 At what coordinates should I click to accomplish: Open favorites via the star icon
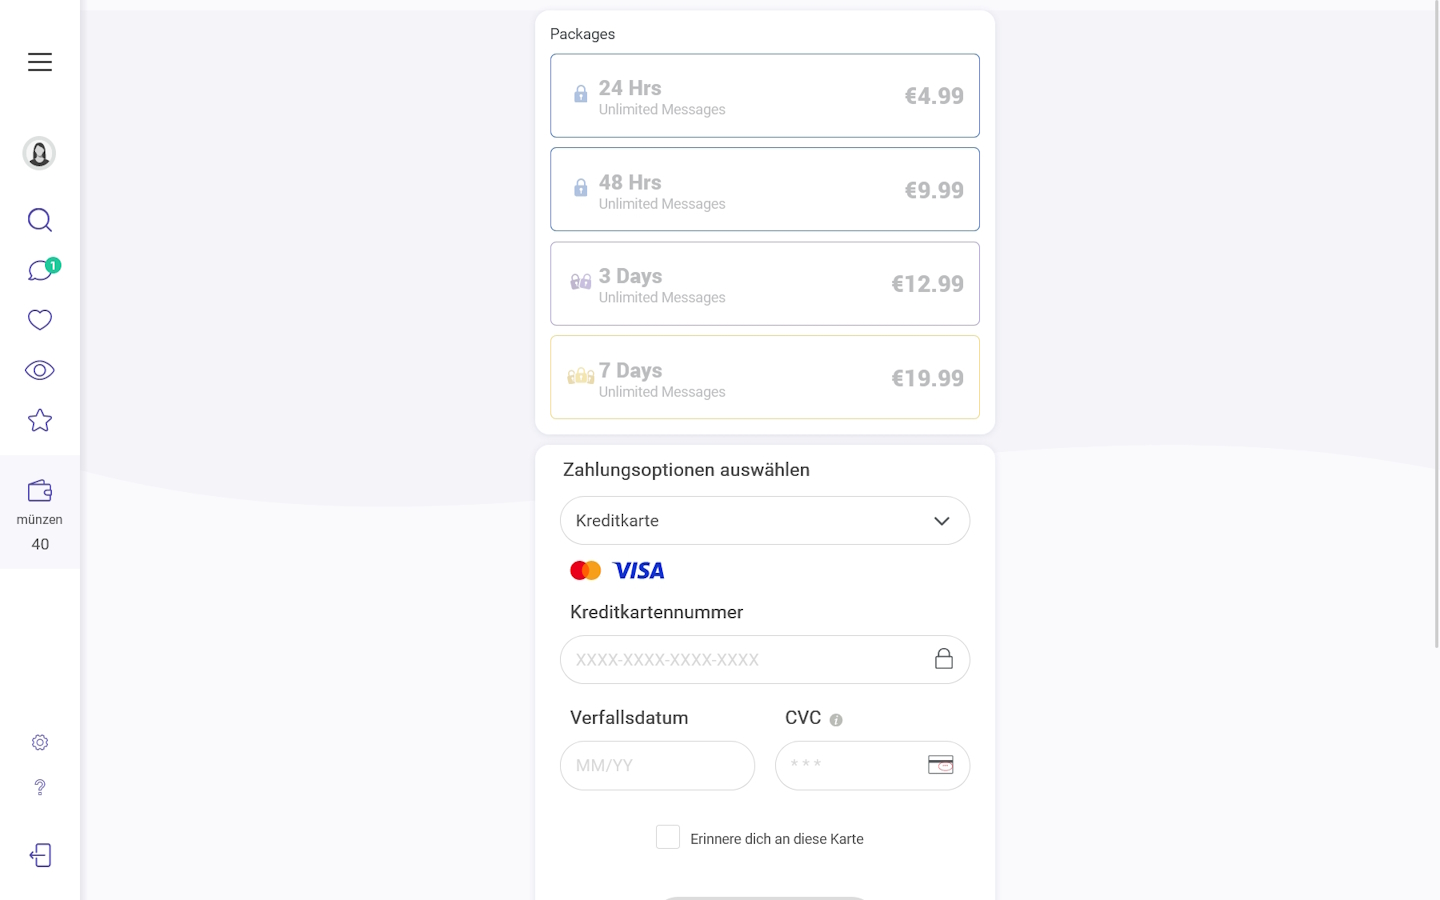39,419
